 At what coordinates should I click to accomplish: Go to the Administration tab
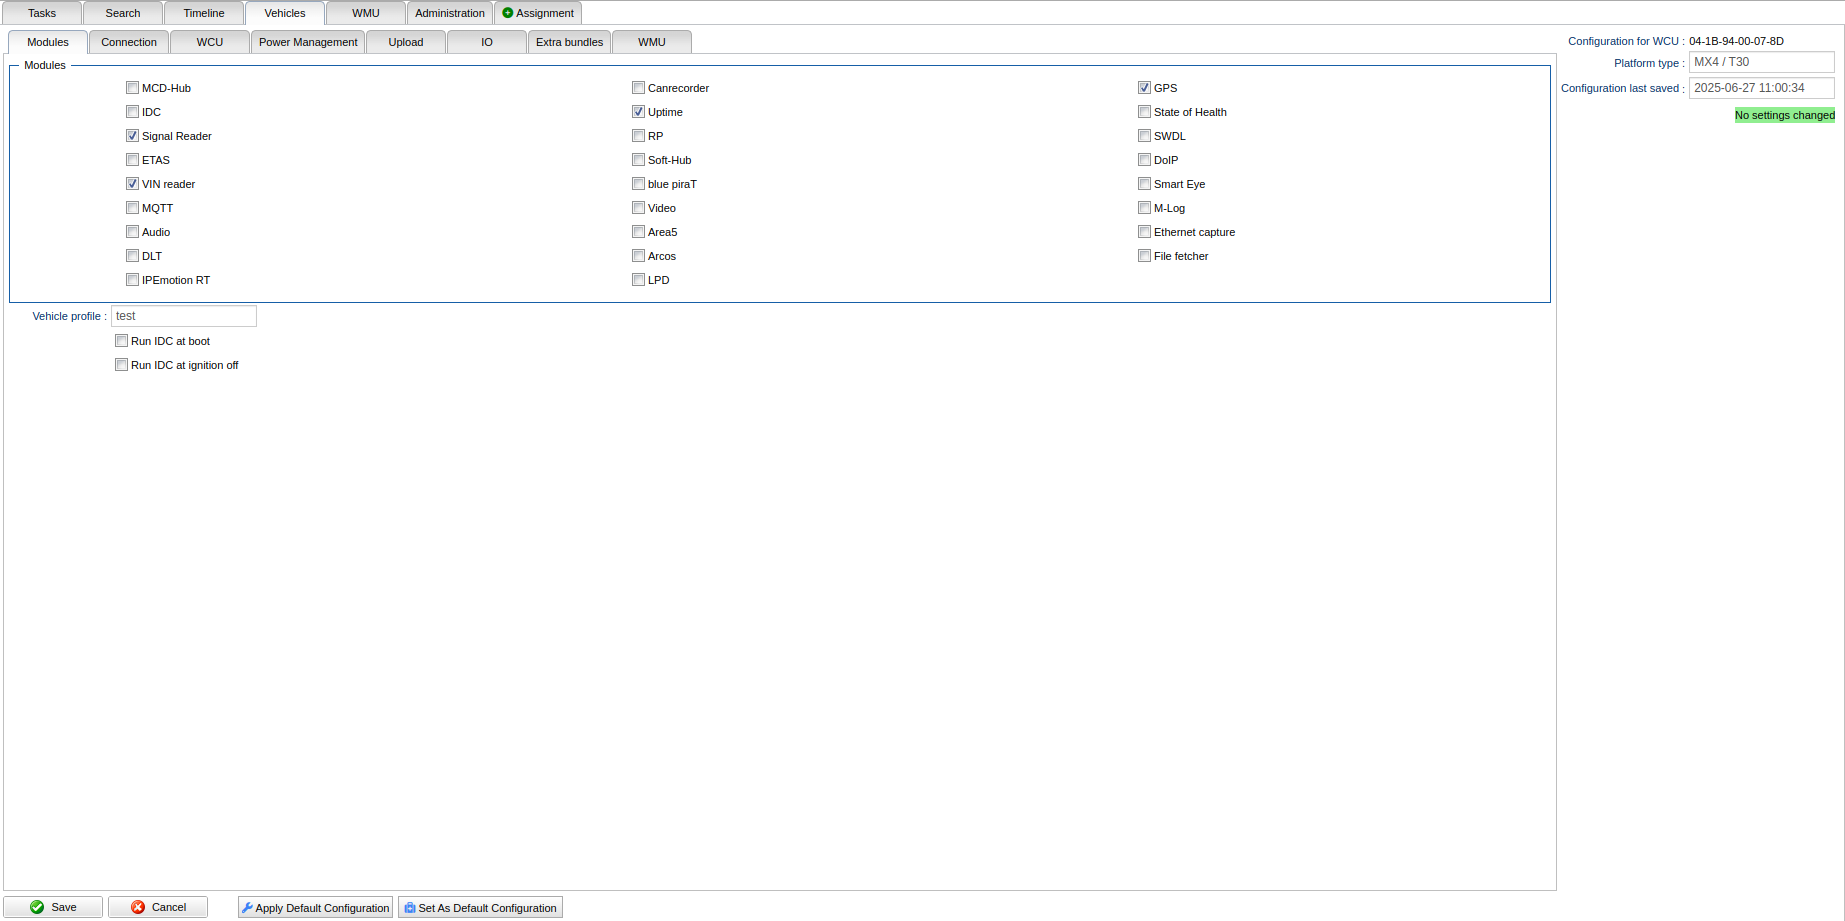tap(450, 13)
